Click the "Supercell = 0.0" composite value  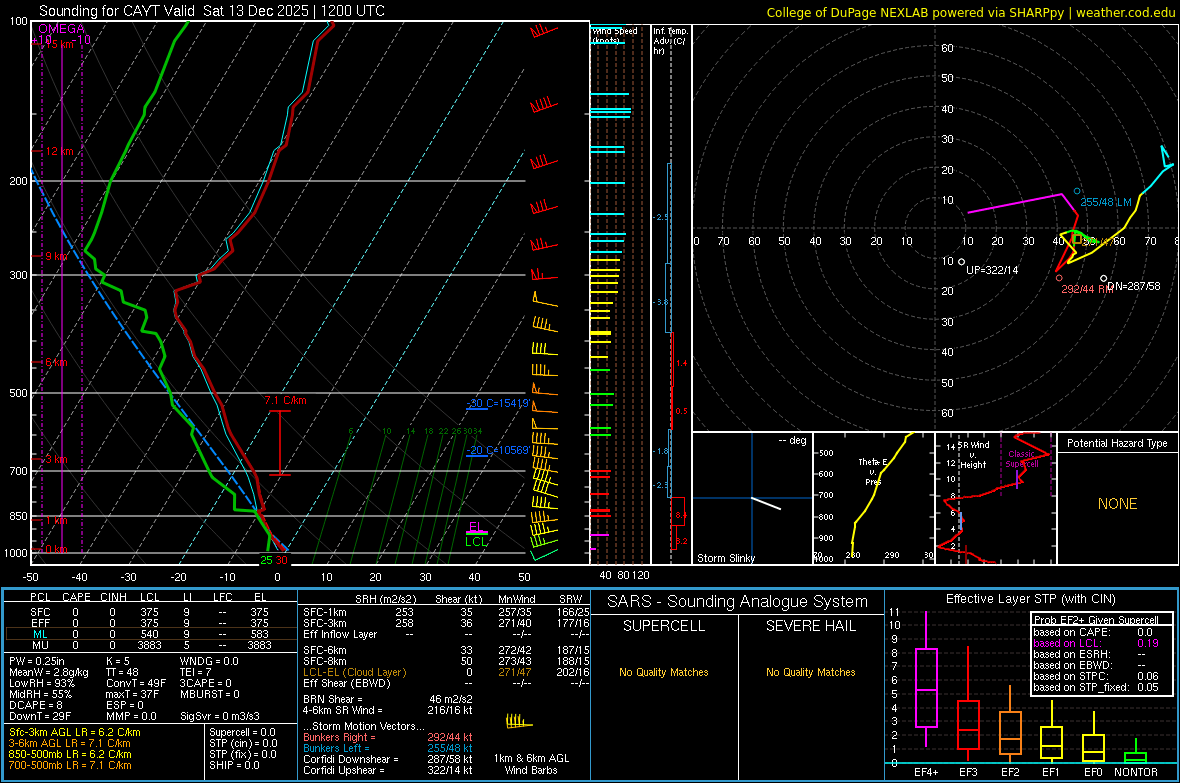[242, 732]
